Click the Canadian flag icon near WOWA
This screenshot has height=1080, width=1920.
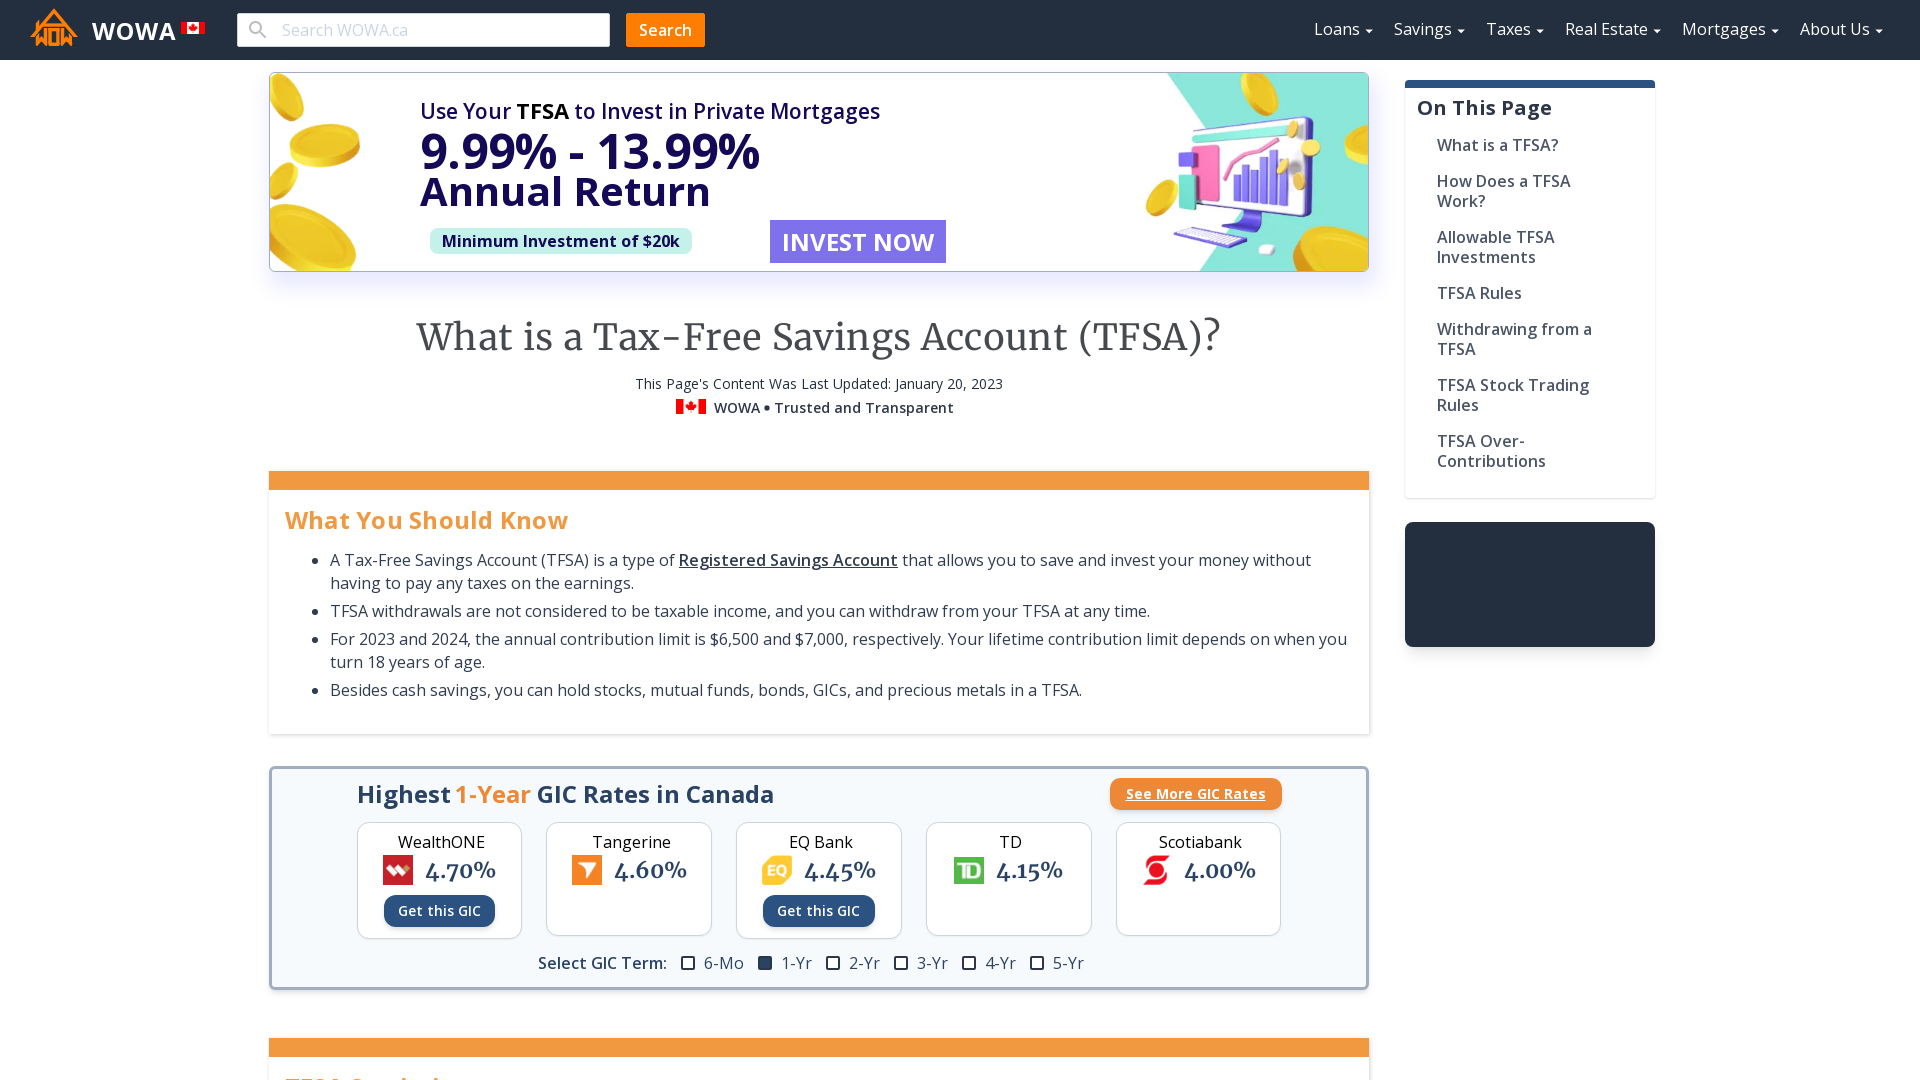tap(194, 29)
